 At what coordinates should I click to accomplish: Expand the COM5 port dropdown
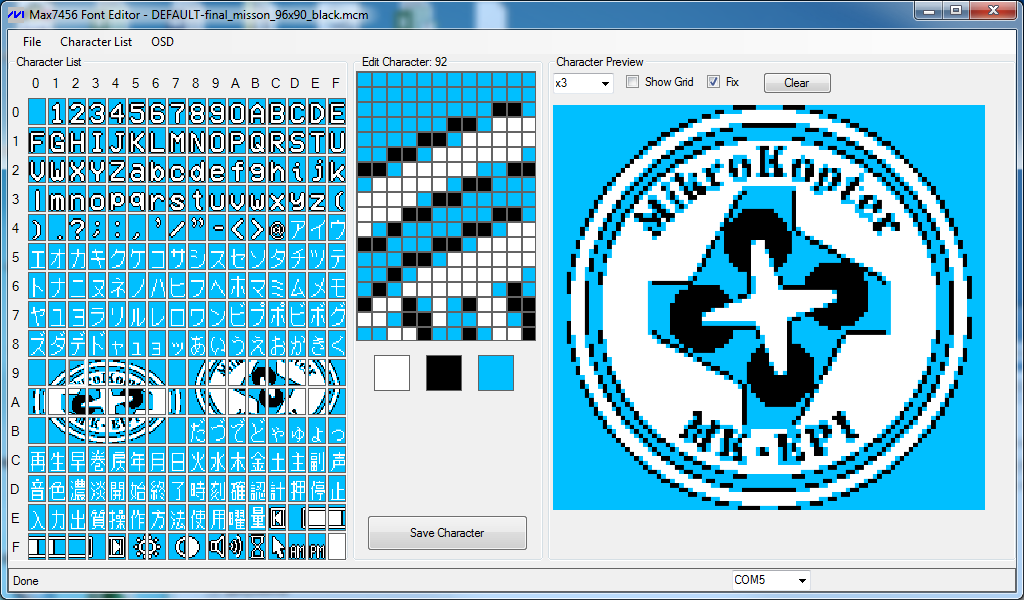(770, 580)
